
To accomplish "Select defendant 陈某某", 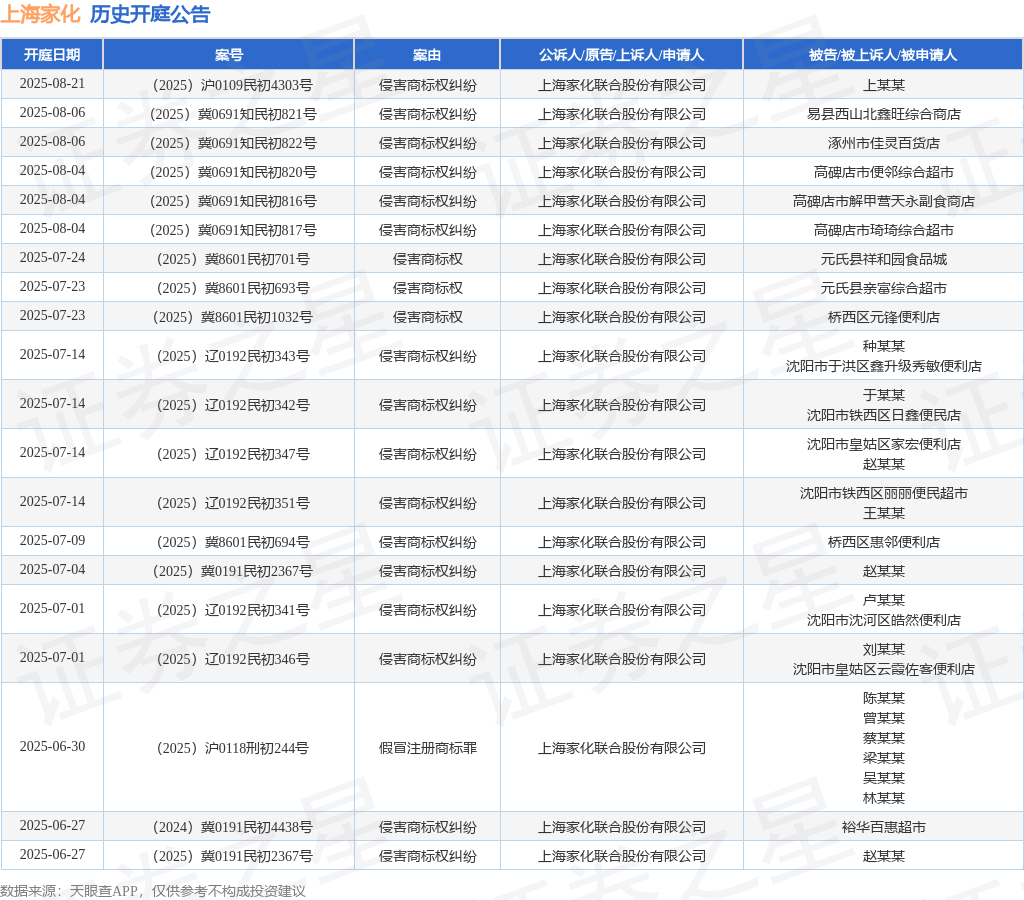I will (x=884, y=698).
